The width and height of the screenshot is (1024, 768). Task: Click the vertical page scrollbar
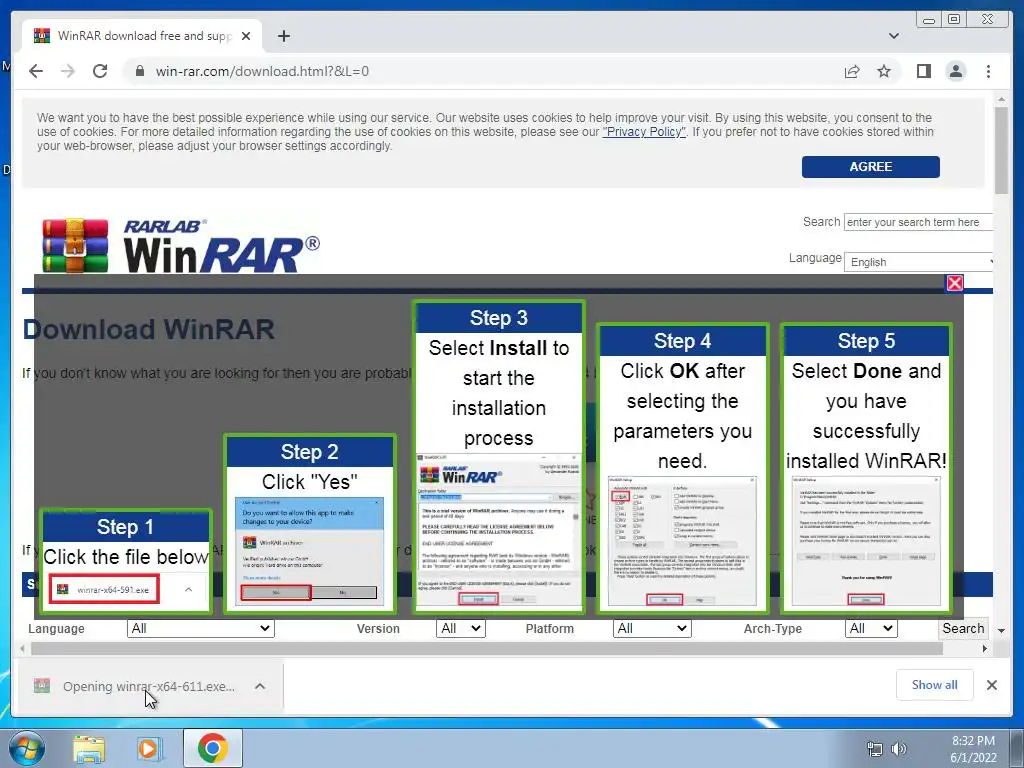1001,150
